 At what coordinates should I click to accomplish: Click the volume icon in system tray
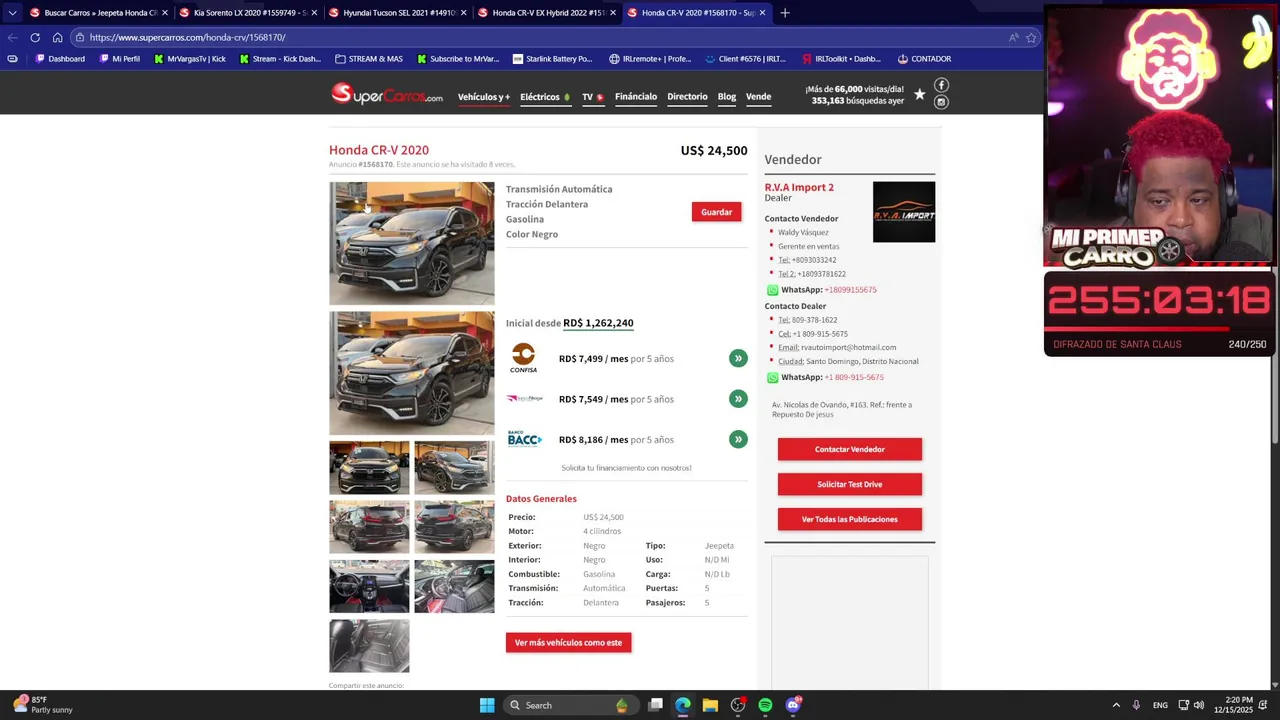1198,705
